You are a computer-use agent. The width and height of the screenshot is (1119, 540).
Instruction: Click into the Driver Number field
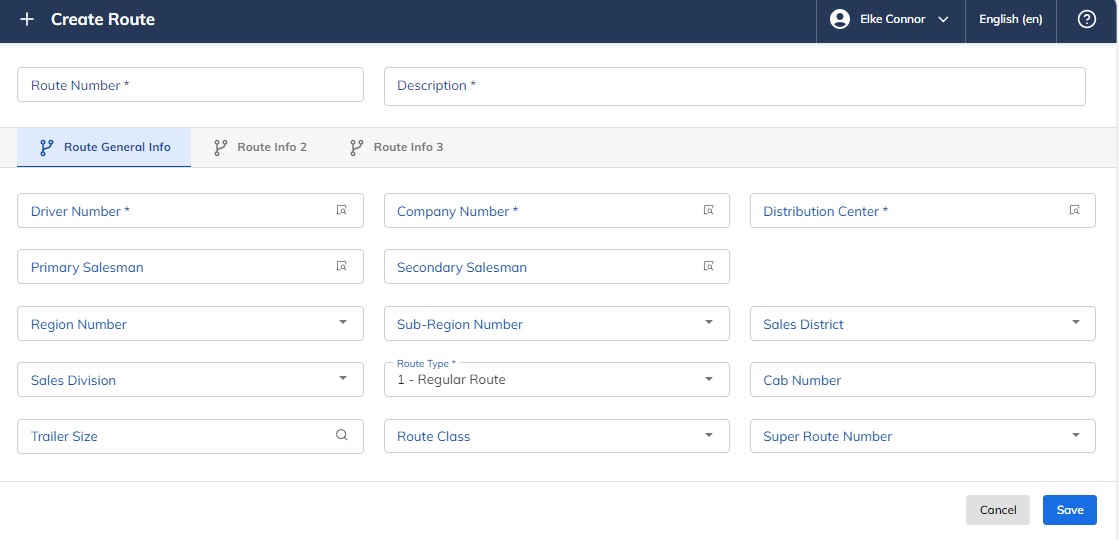(x=191, y=211)
